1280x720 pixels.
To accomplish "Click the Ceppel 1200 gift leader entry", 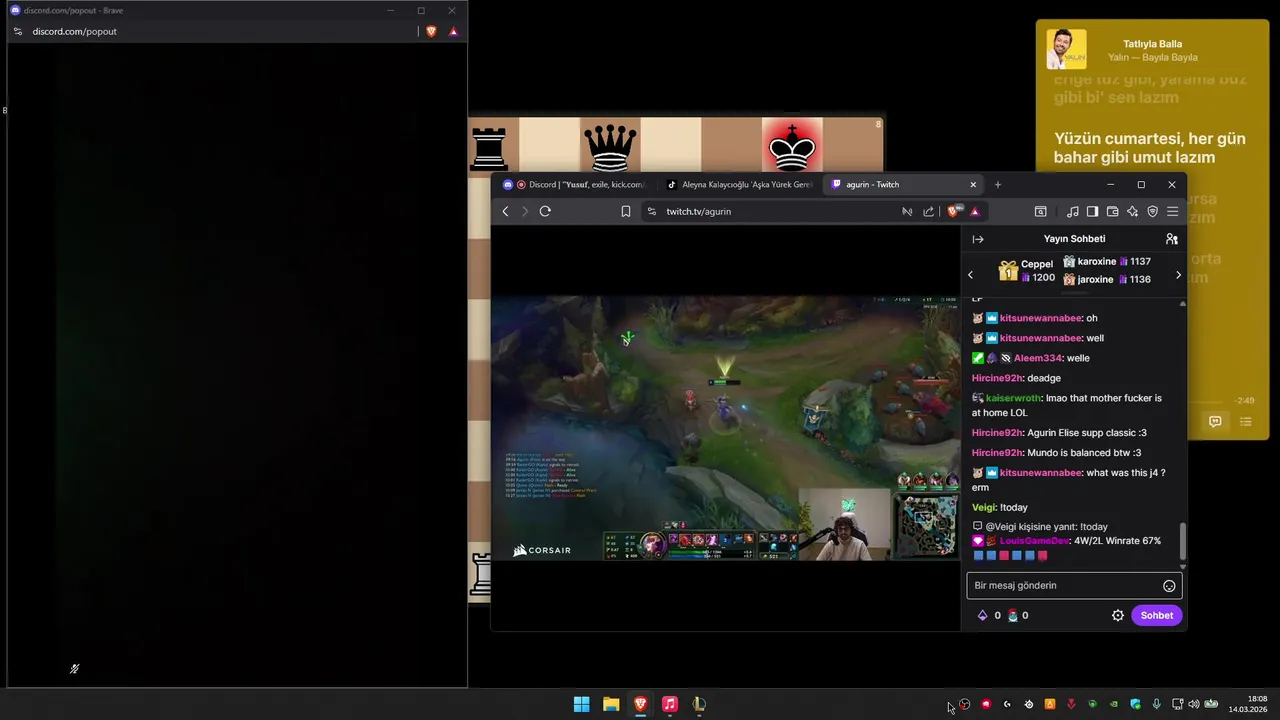I will coord(1026,271).
